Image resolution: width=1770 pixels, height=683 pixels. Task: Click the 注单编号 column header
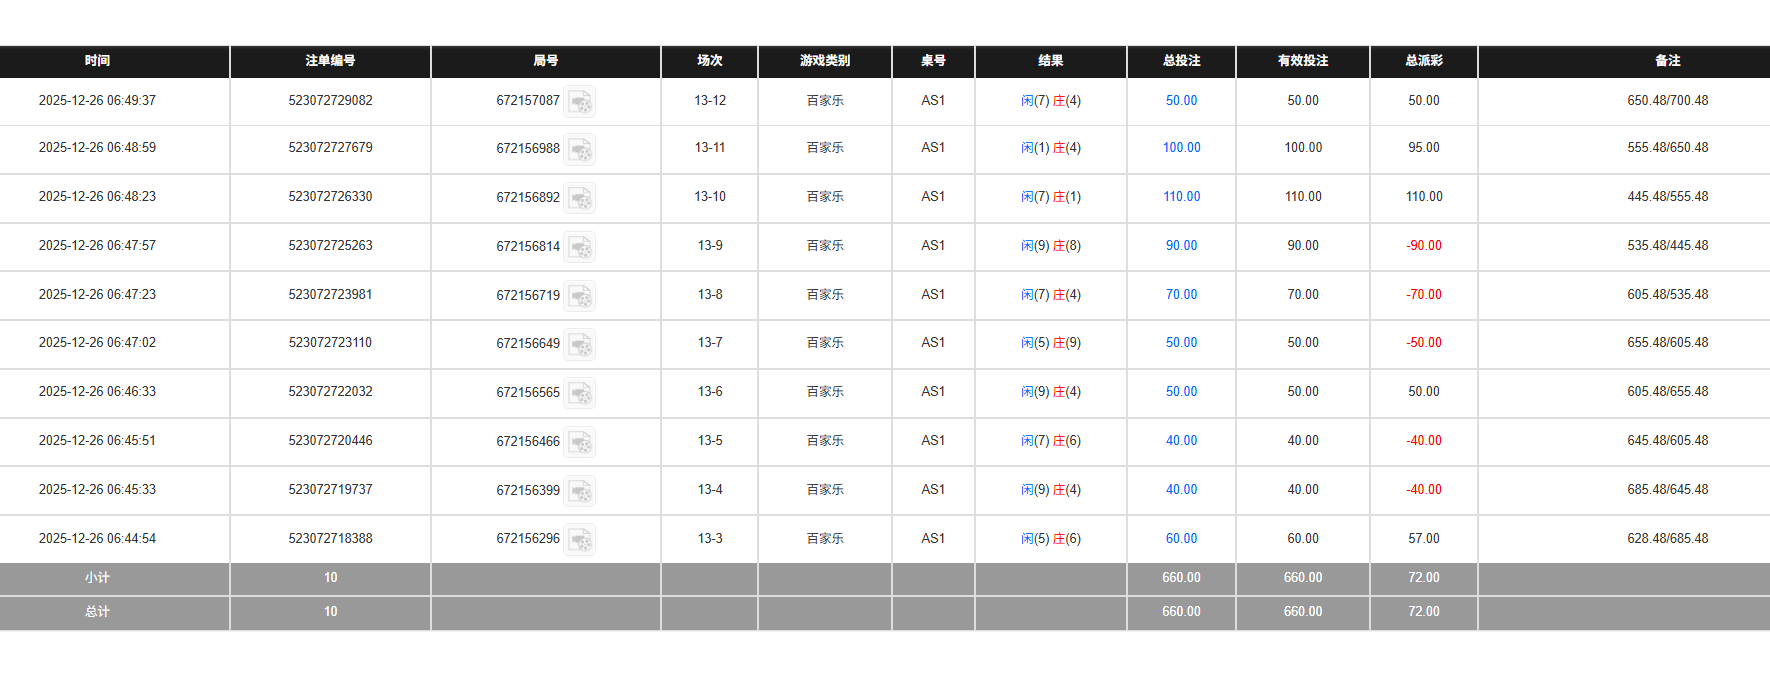[330, 61]
